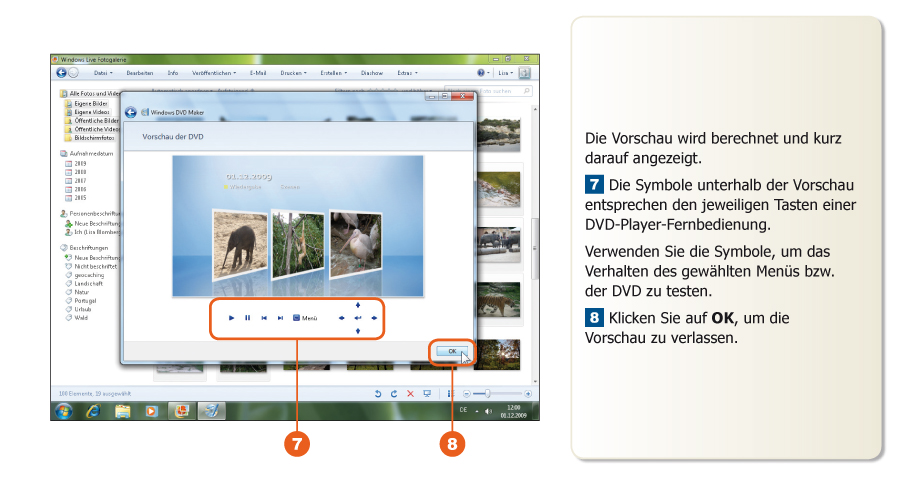Open Internet Explorer from the taskbar
The width and height of the screenshot is (900, 480).
point(93,411)
